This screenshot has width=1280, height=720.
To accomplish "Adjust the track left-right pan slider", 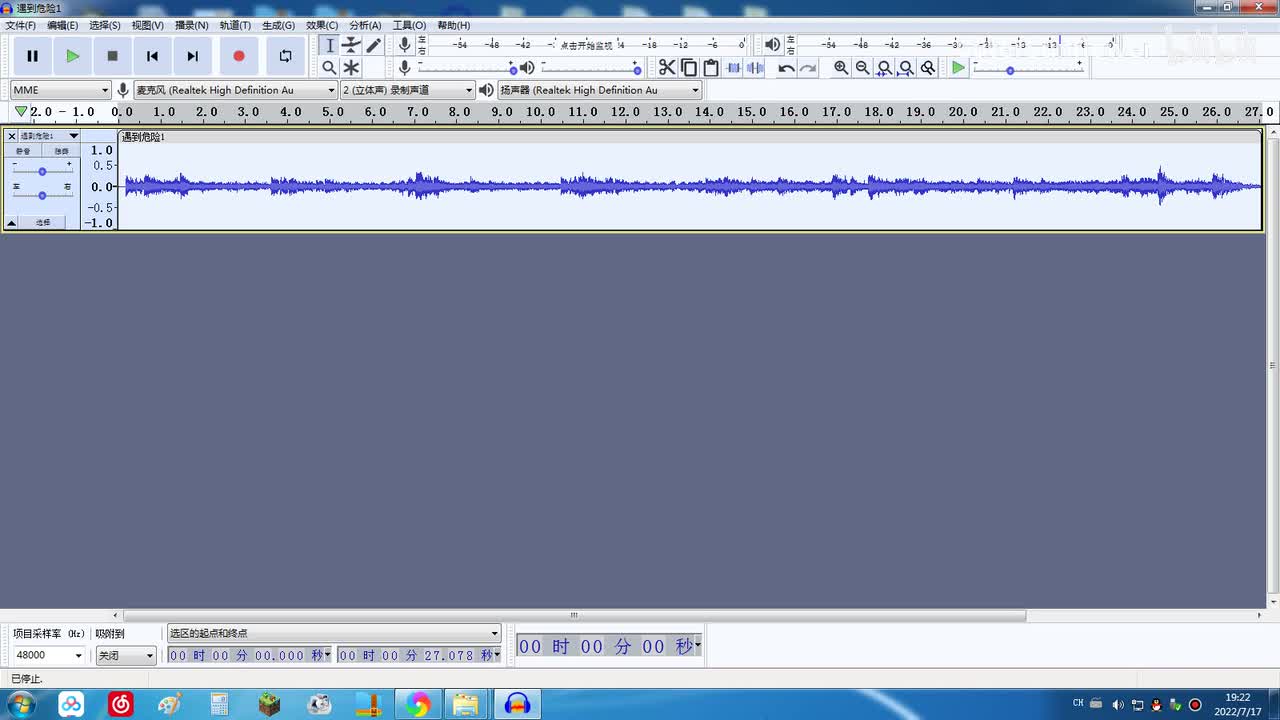I will coord(42,194).
